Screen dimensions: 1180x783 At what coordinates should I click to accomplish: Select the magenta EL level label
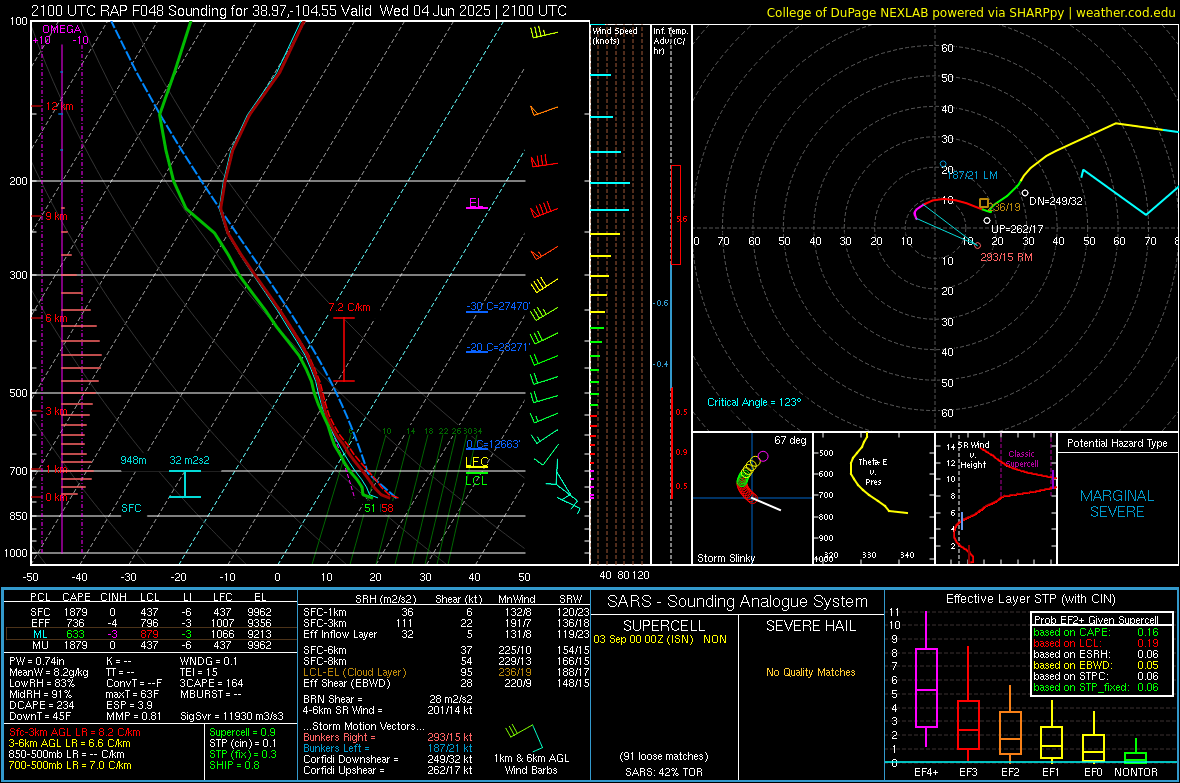476,203
